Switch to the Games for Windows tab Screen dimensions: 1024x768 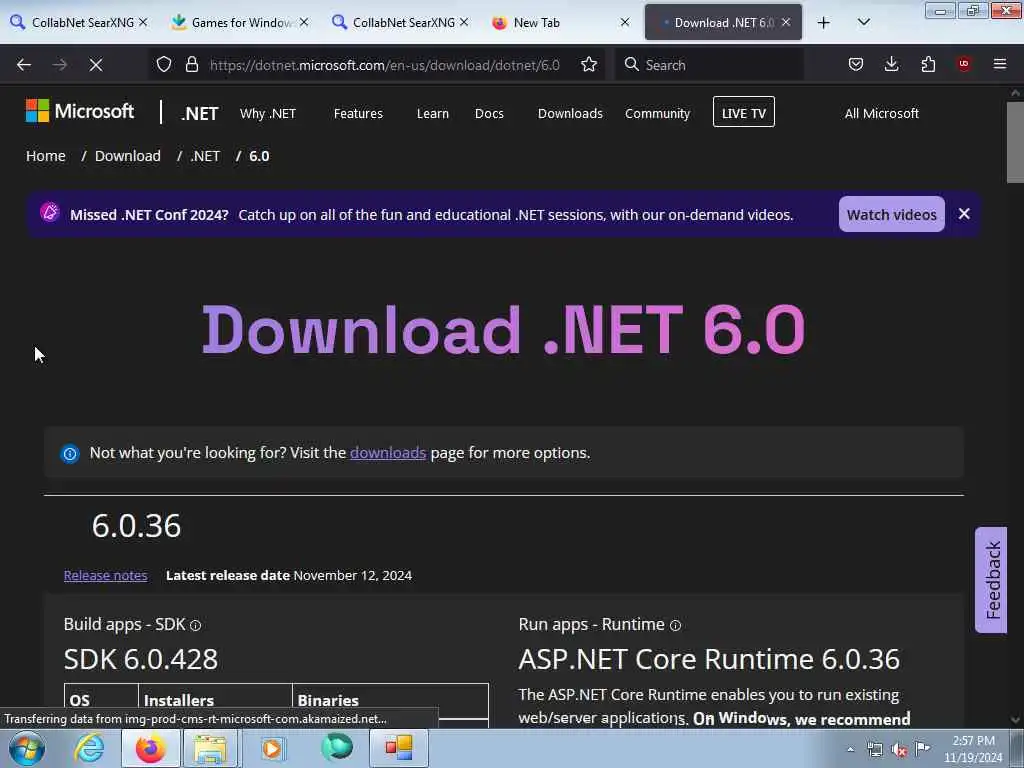238,22
